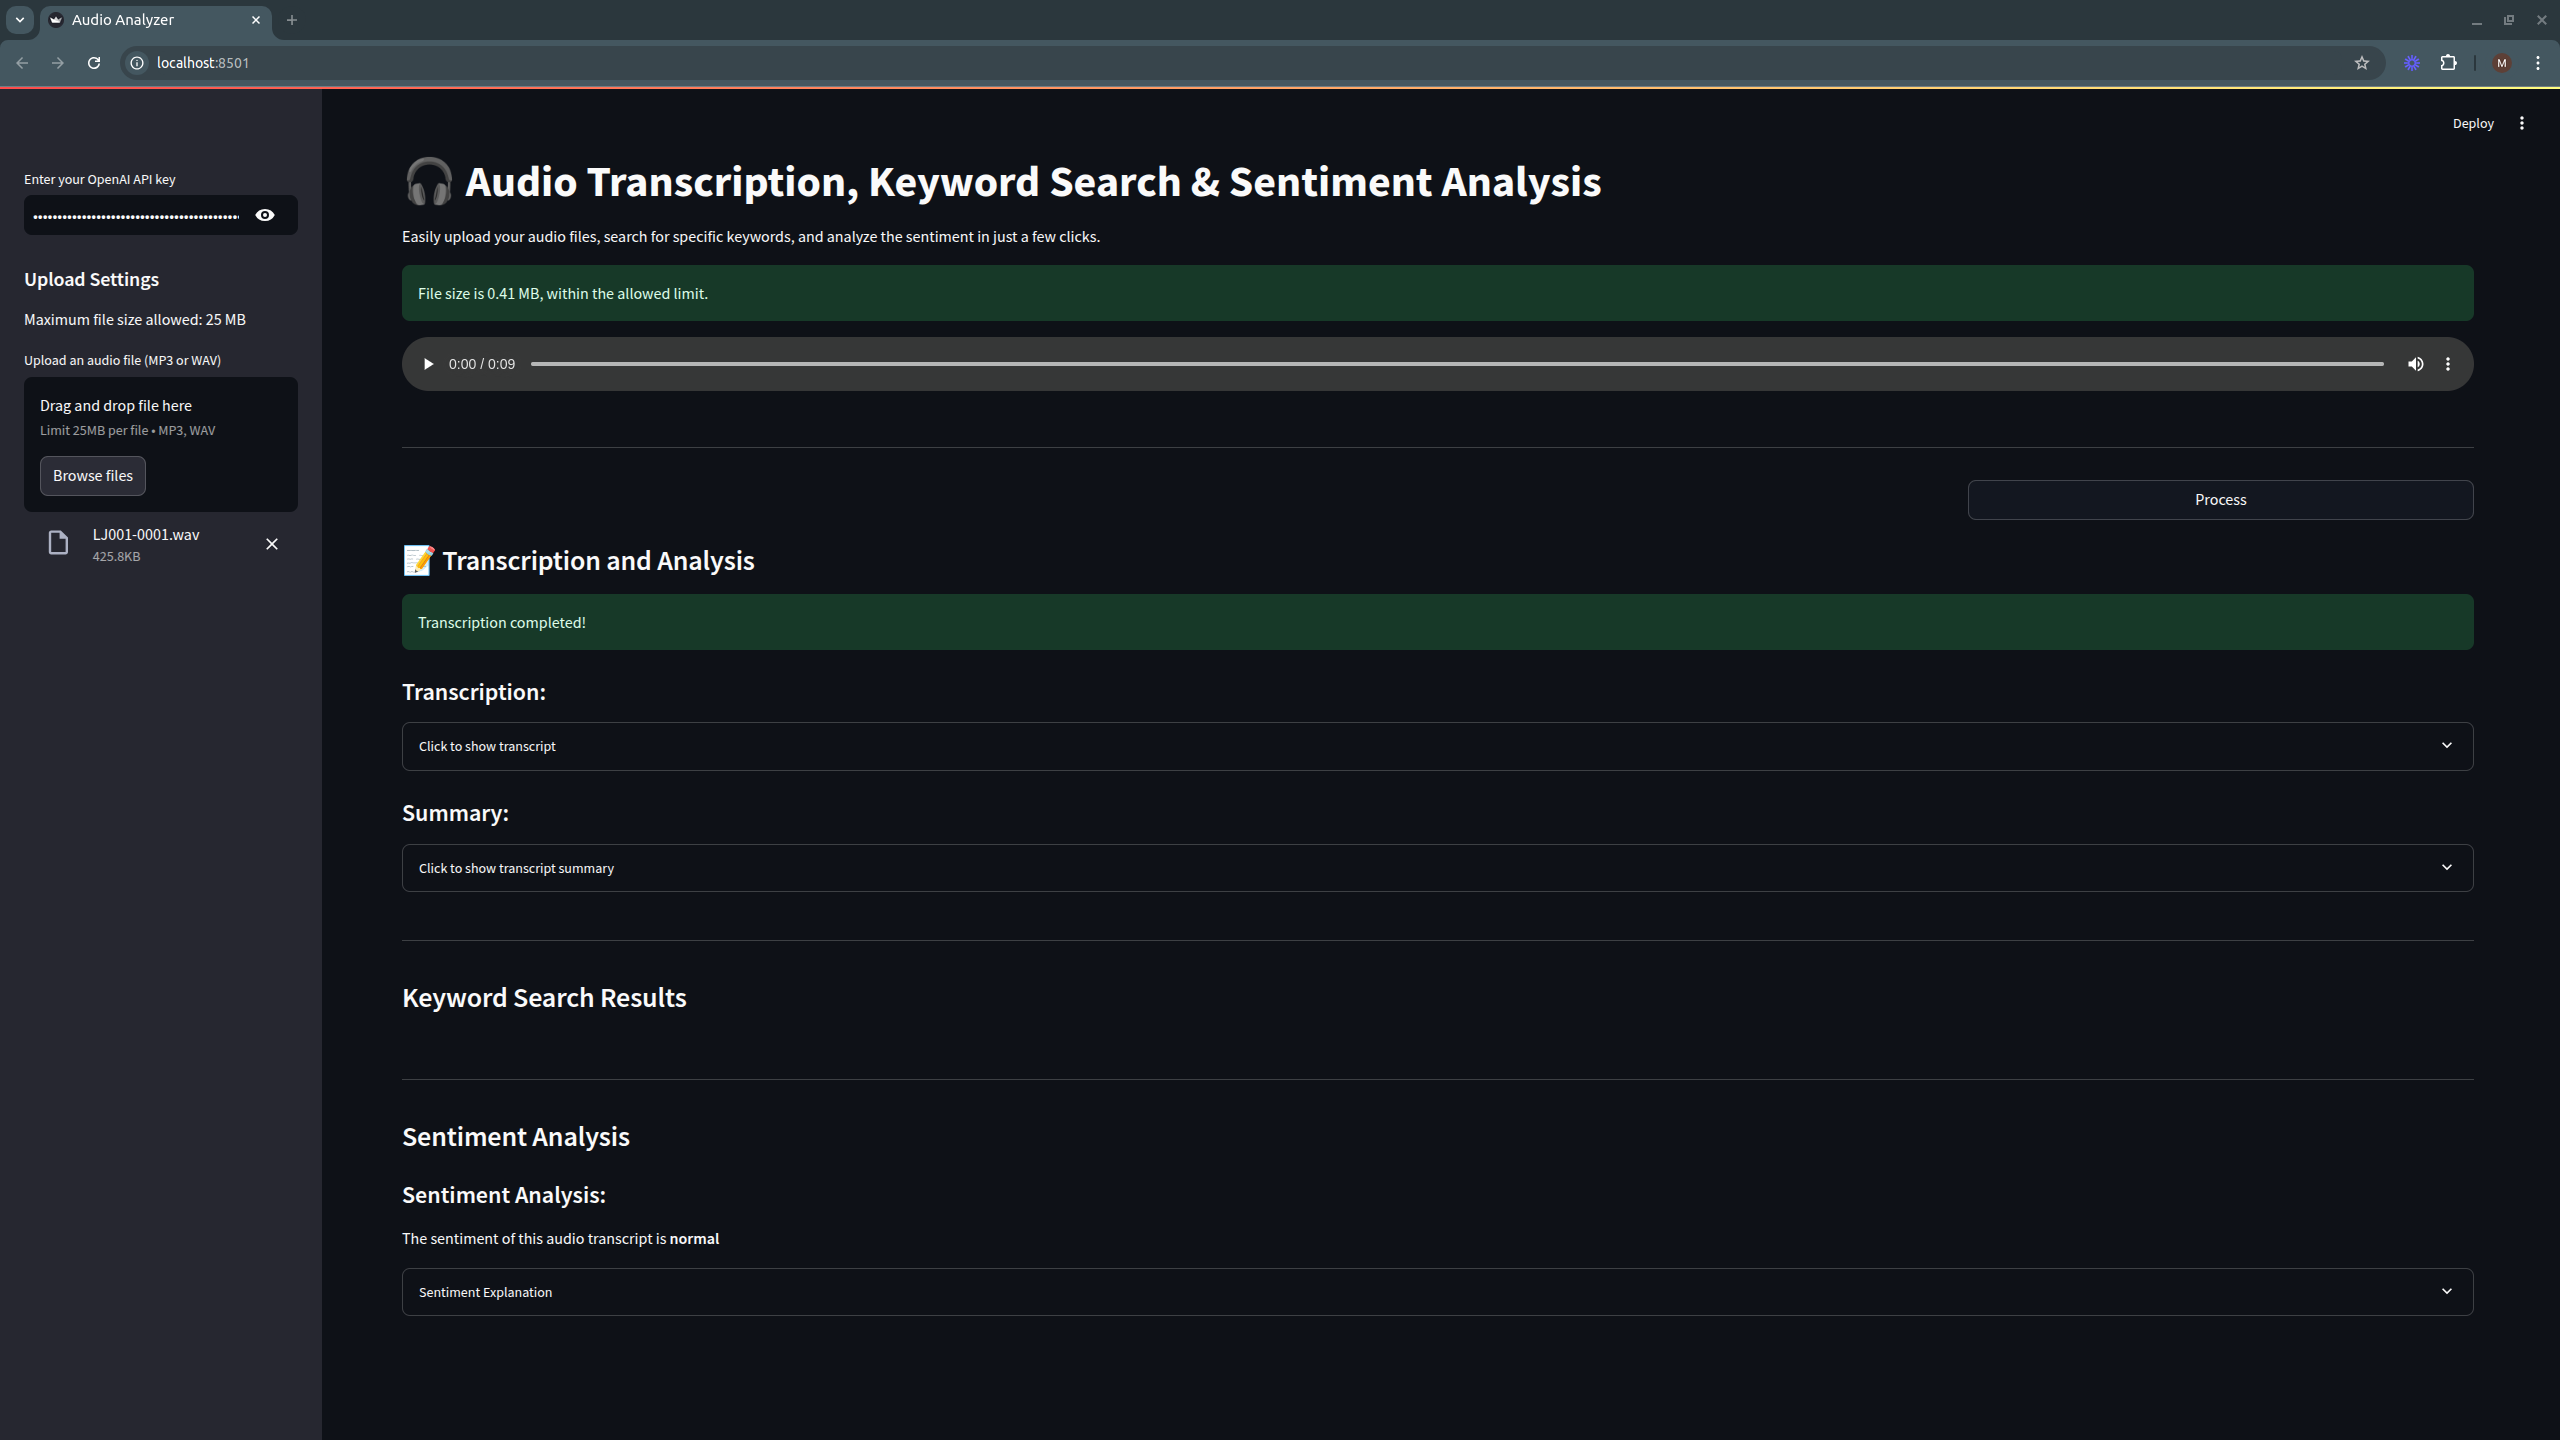
Task: Play the uploaded audio clip
Action: [x=428, y=364]
